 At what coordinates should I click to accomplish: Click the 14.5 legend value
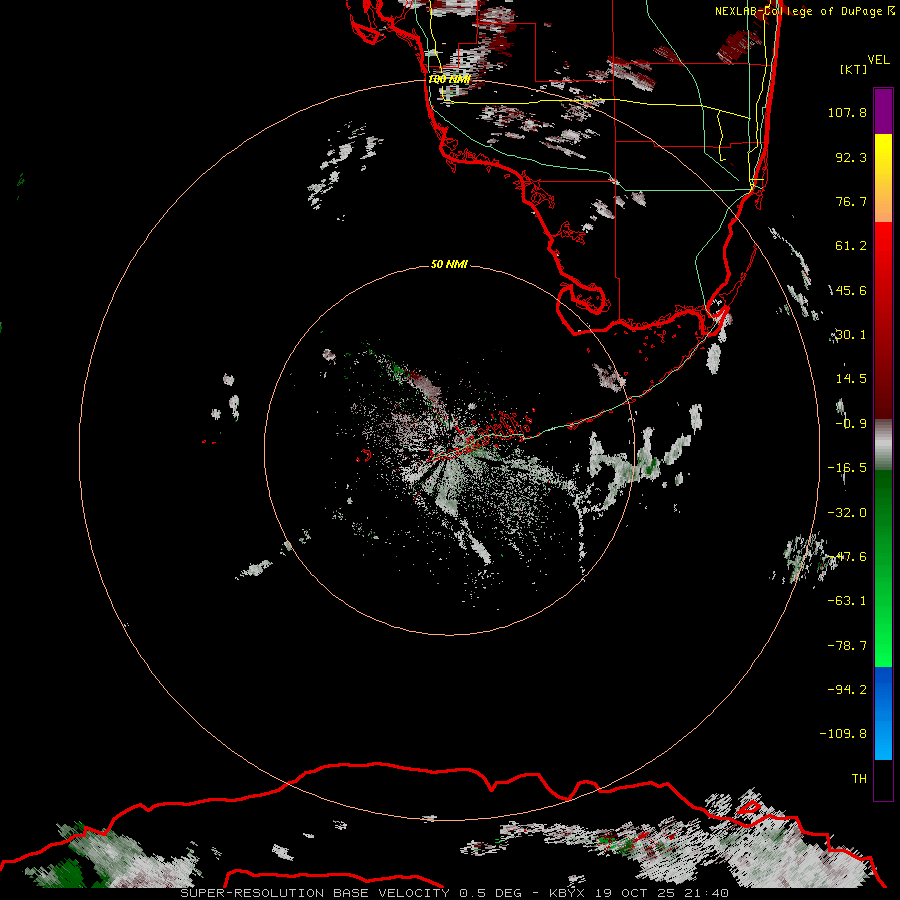[851, 379]
